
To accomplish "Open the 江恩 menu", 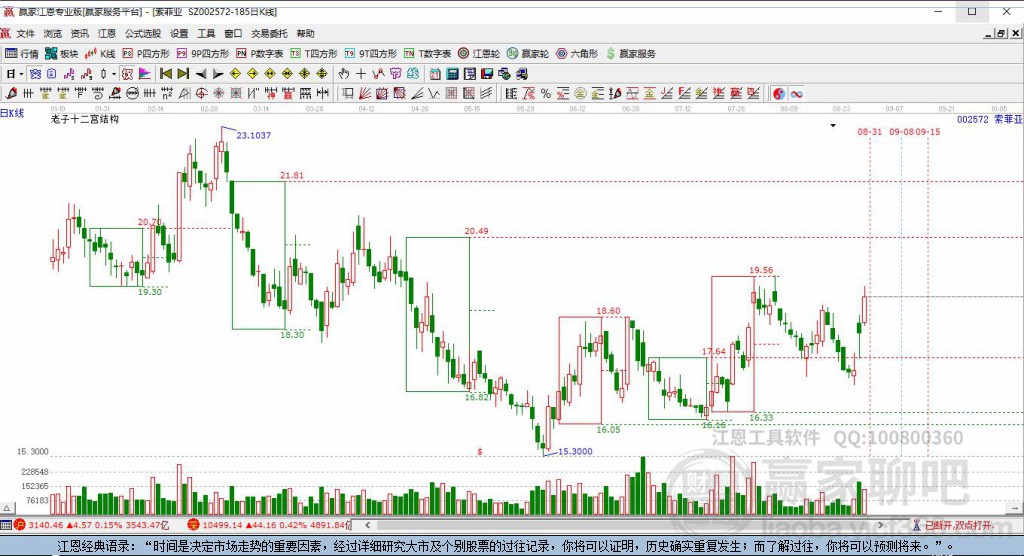I will point(106,33).
